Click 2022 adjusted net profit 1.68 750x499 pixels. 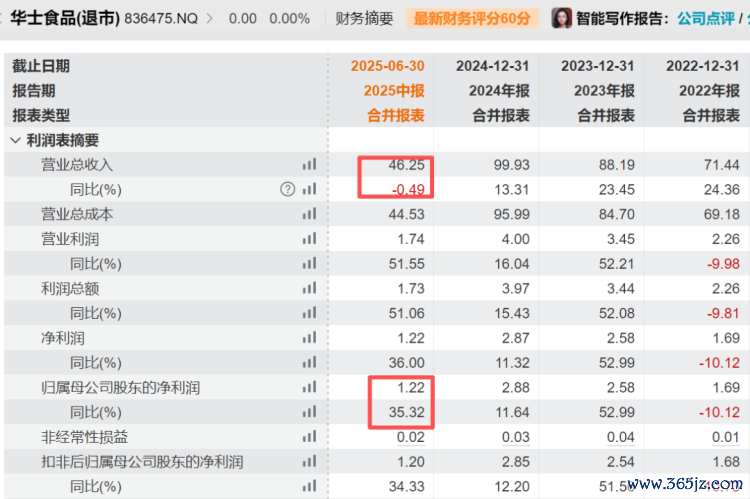tap(726, 462)
